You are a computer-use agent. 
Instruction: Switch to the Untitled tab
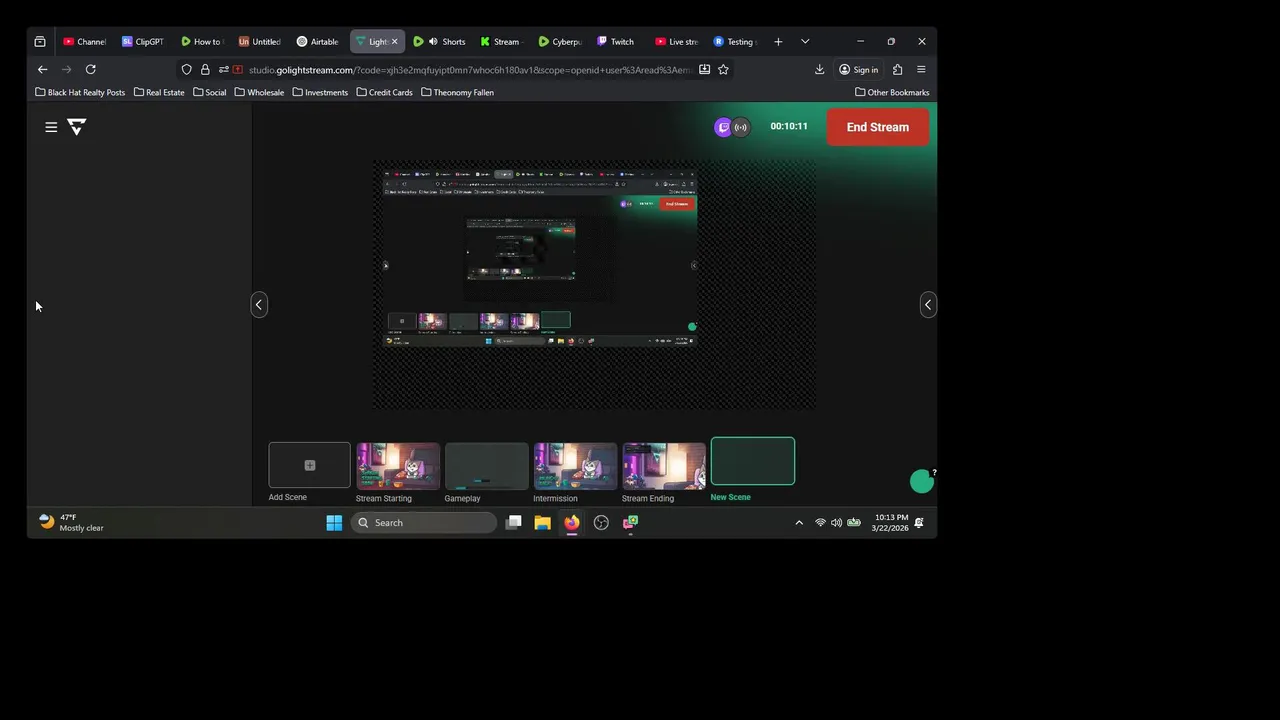click(260, 42)
